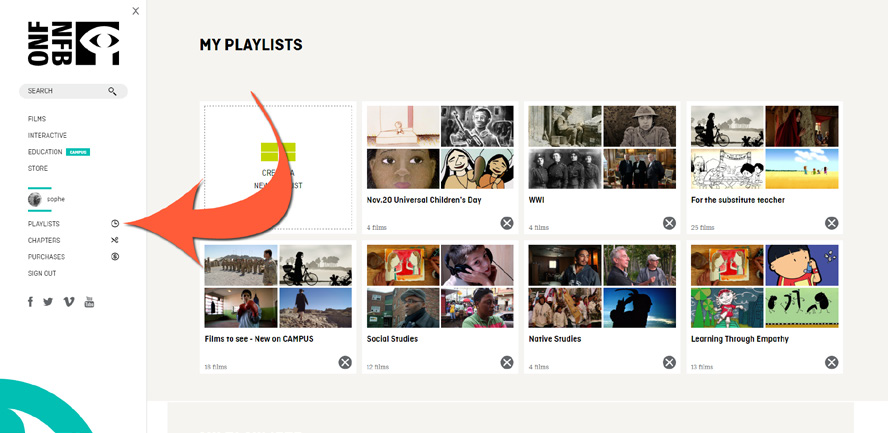Delete the WWI playlist

[x=669, y=223]
